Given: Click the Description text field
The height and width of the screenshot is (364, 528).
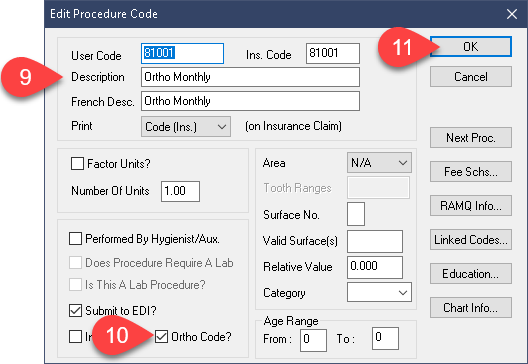Looking at the screenshot, I should tap(250, 77).
